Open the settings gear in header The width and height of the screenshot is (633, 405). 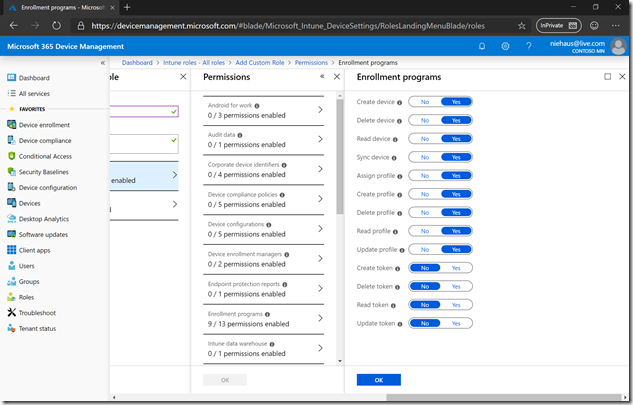click(x=505, y=45)
